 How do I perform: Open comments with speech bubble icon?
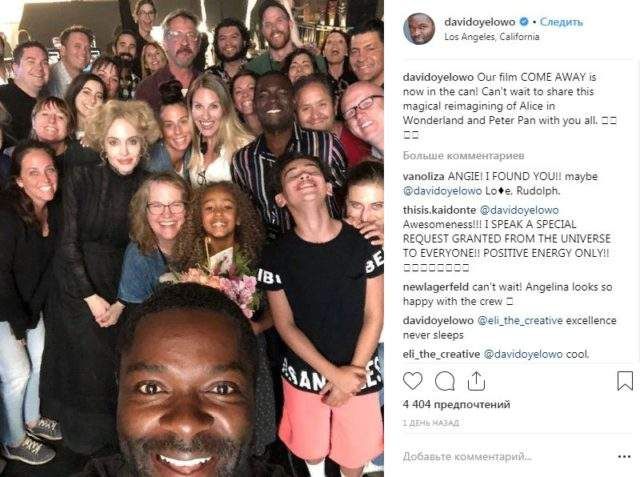444,381
